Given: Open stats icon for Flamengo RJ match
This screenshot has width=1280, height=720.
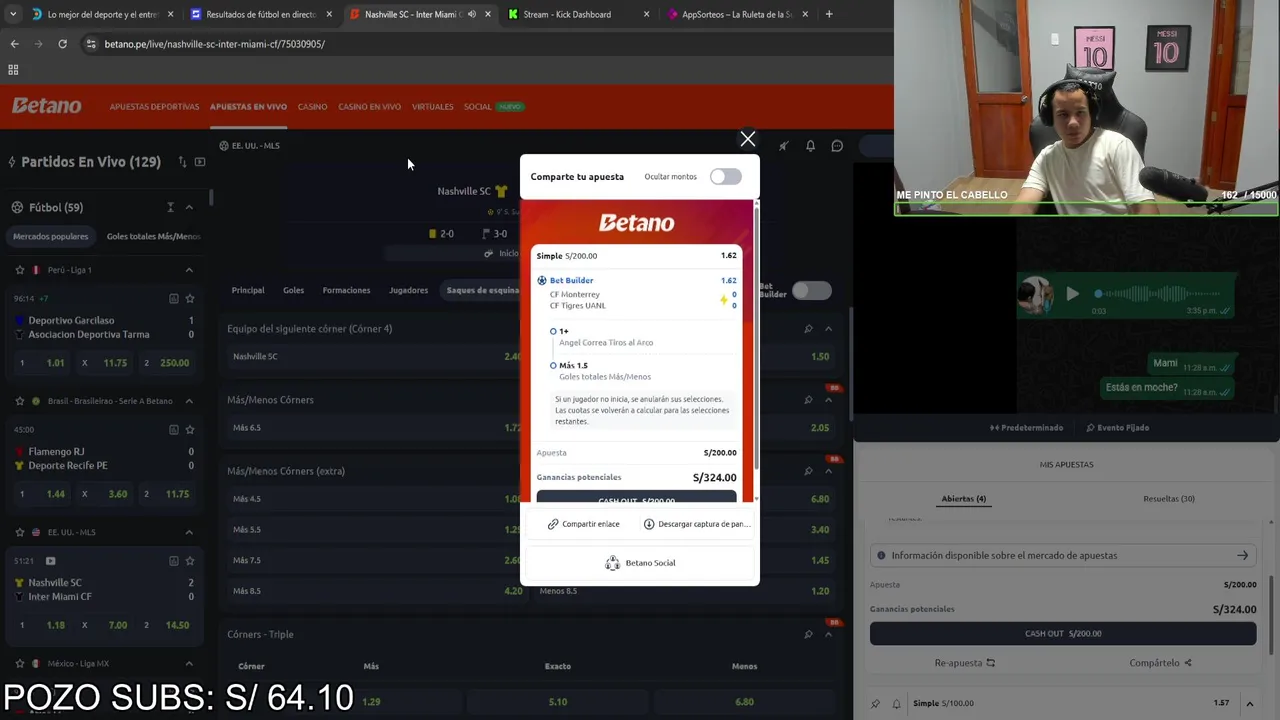Looking at the screenshot, I should tap(173, 429).
